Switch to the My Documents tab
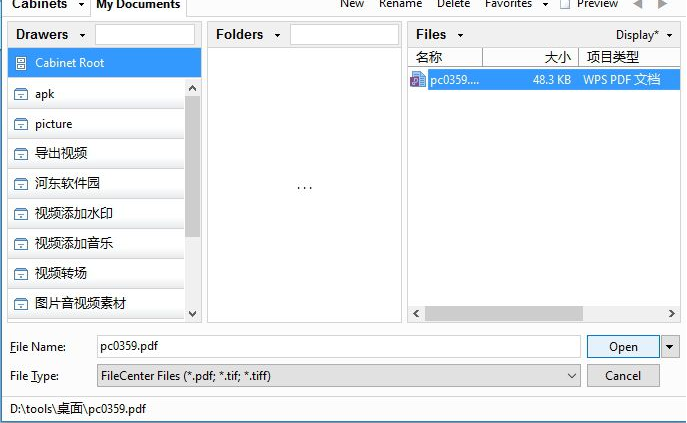 point(138,5)
